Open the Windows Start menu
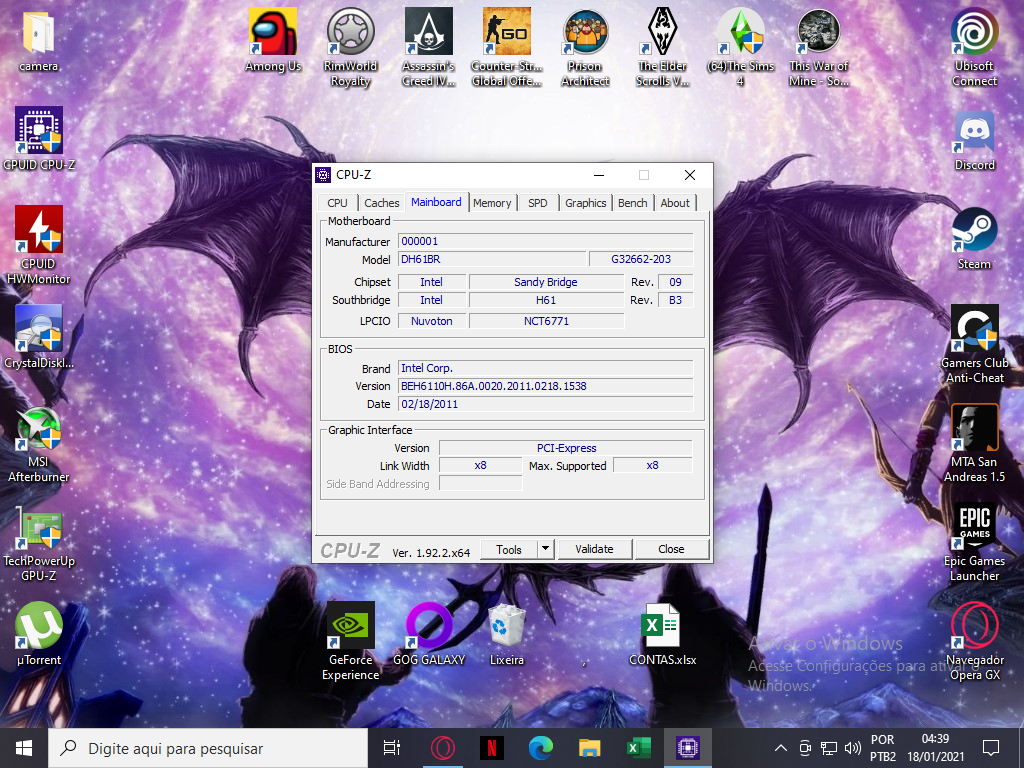Screen dimensions: 1024x768 pyautogui.click(x=24, y=748)
